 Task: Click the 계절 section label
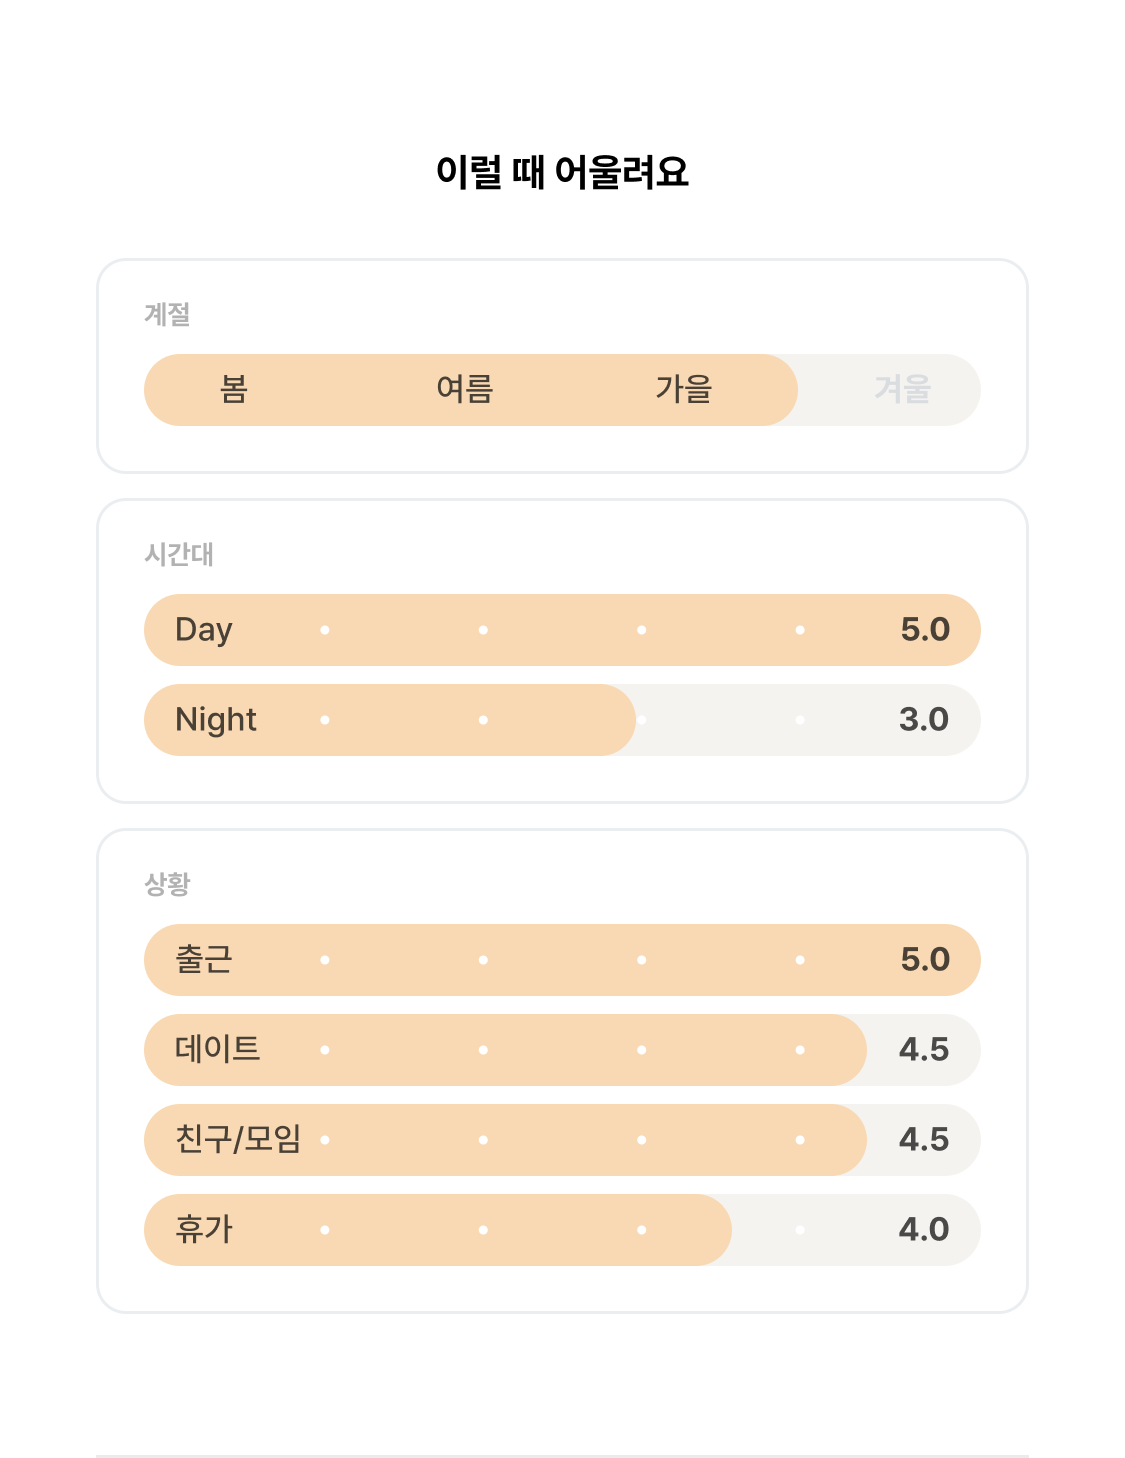[x=167, y=315]
